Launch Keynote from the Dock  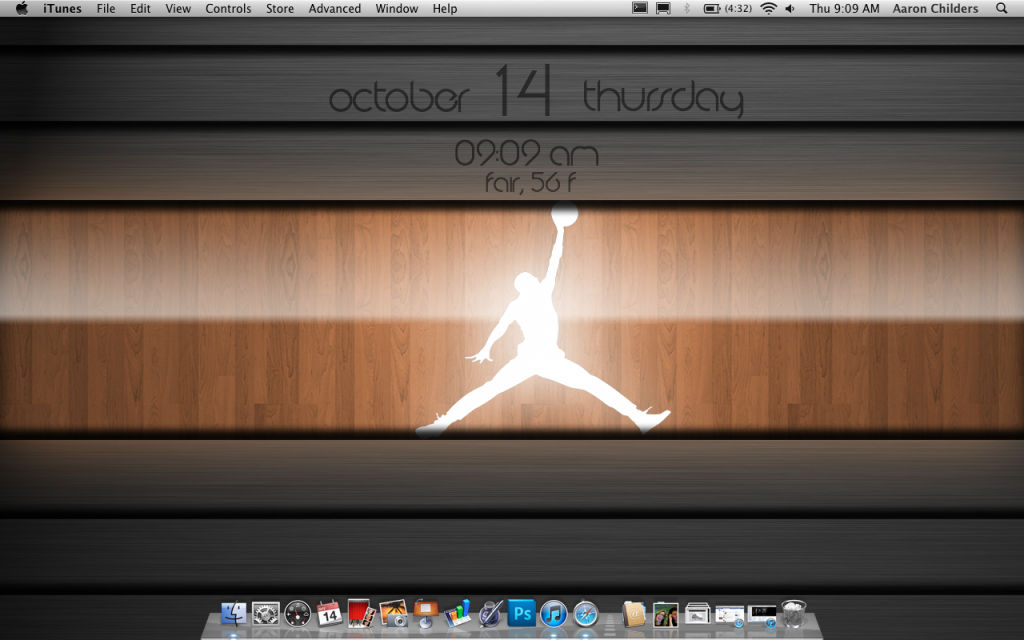pos(426,614)
